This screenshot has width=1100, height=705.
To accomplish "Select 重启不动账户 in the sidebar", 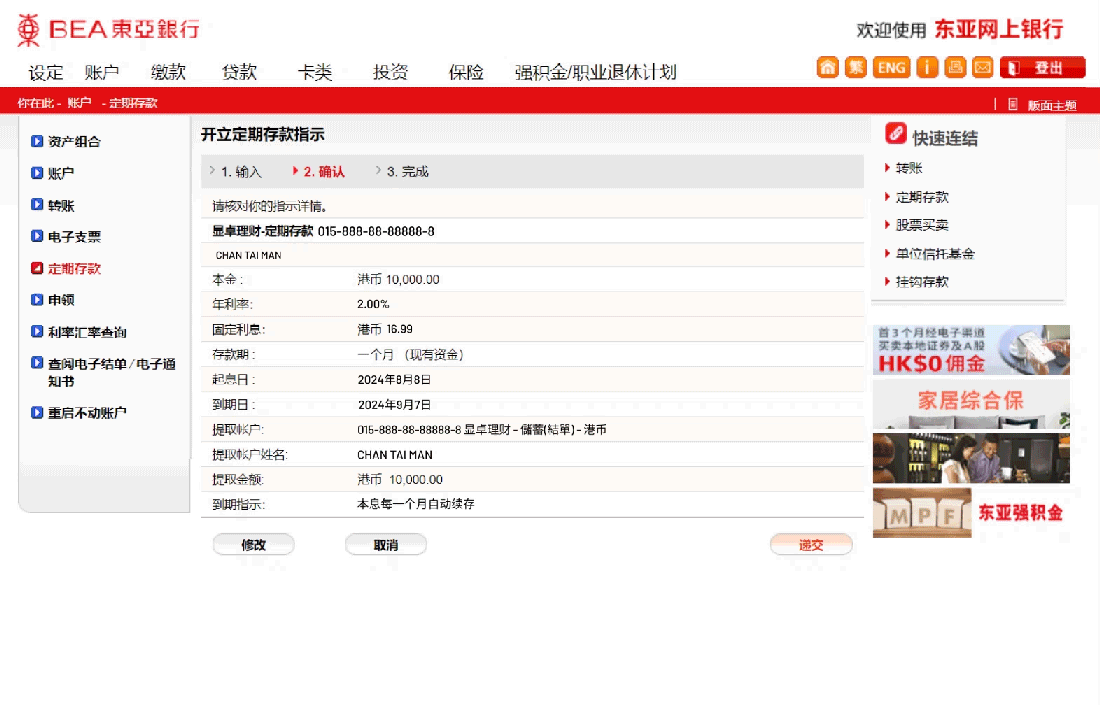I will (x=87, y=413).
